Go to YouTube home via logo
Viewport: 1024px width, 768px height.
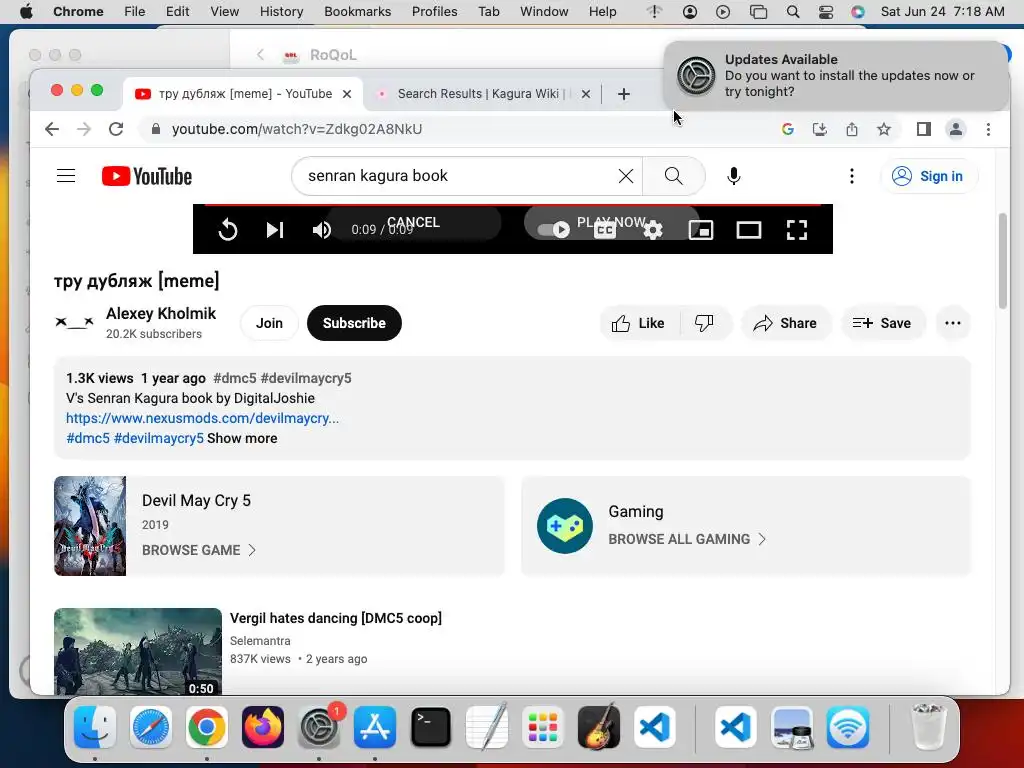coord(147,176)
